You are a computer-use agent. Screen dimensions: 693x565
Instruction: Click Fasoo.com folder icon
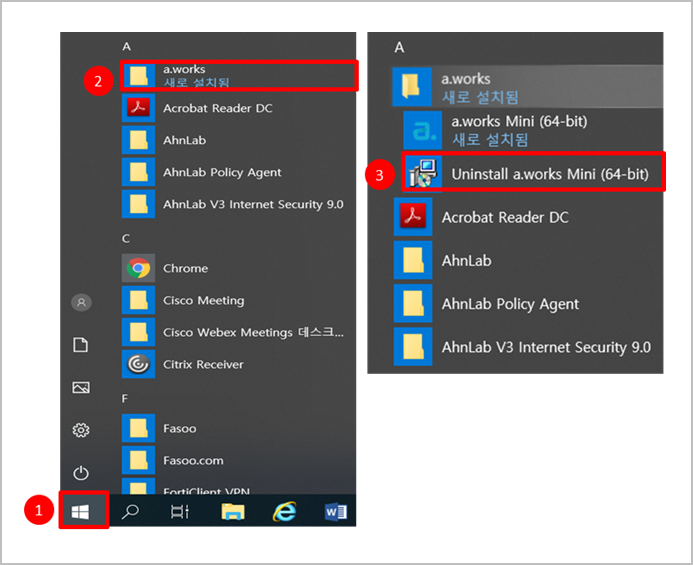pos(138,460)
